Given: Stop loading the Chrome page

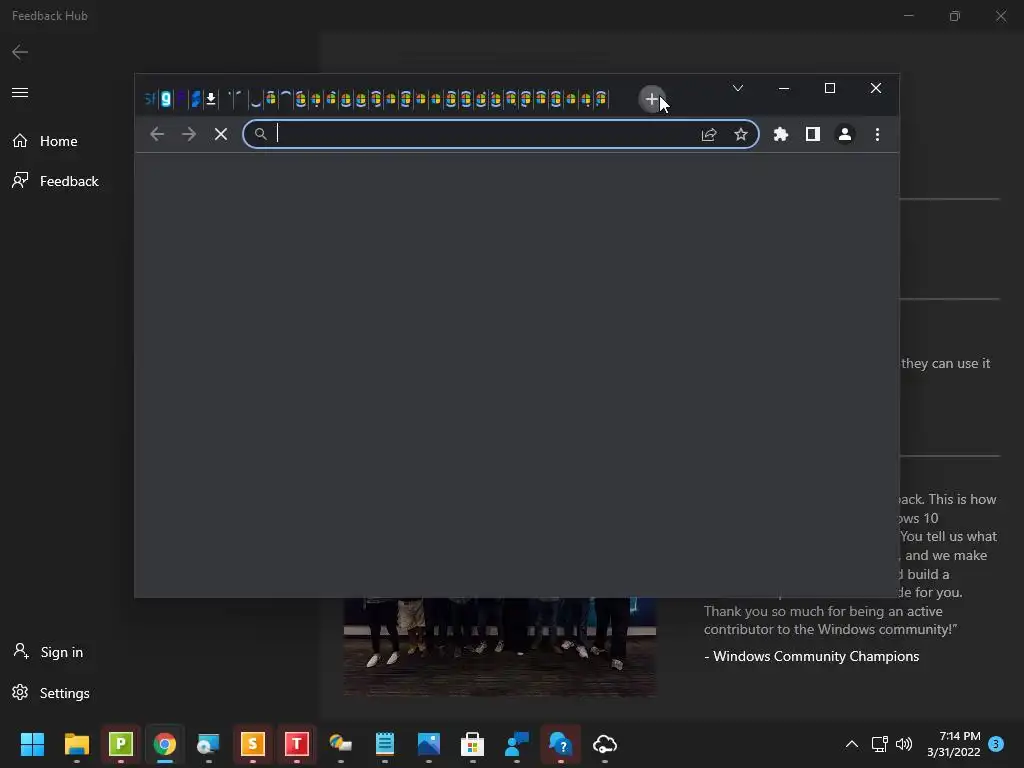Looking at the screenshot, I should coord(221,135).
